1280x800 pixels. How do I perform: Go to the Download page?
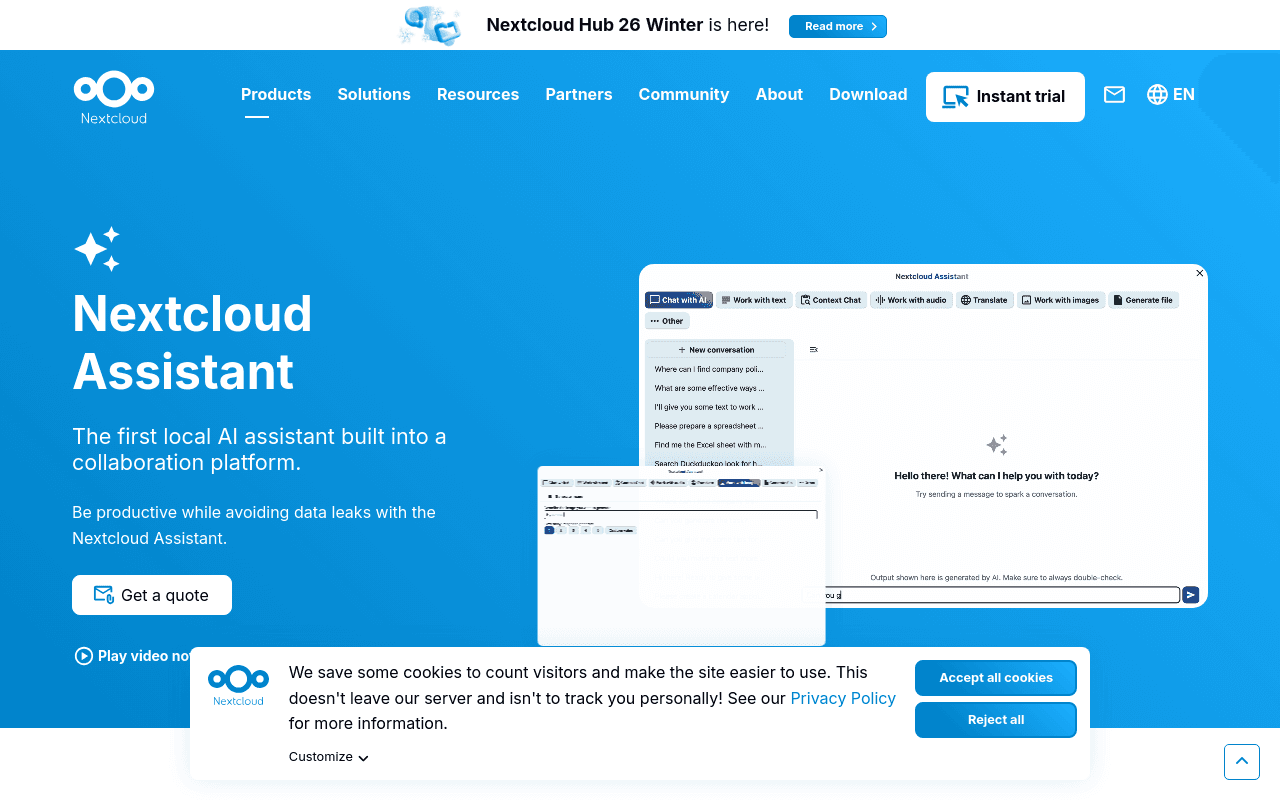pos(868,94)
